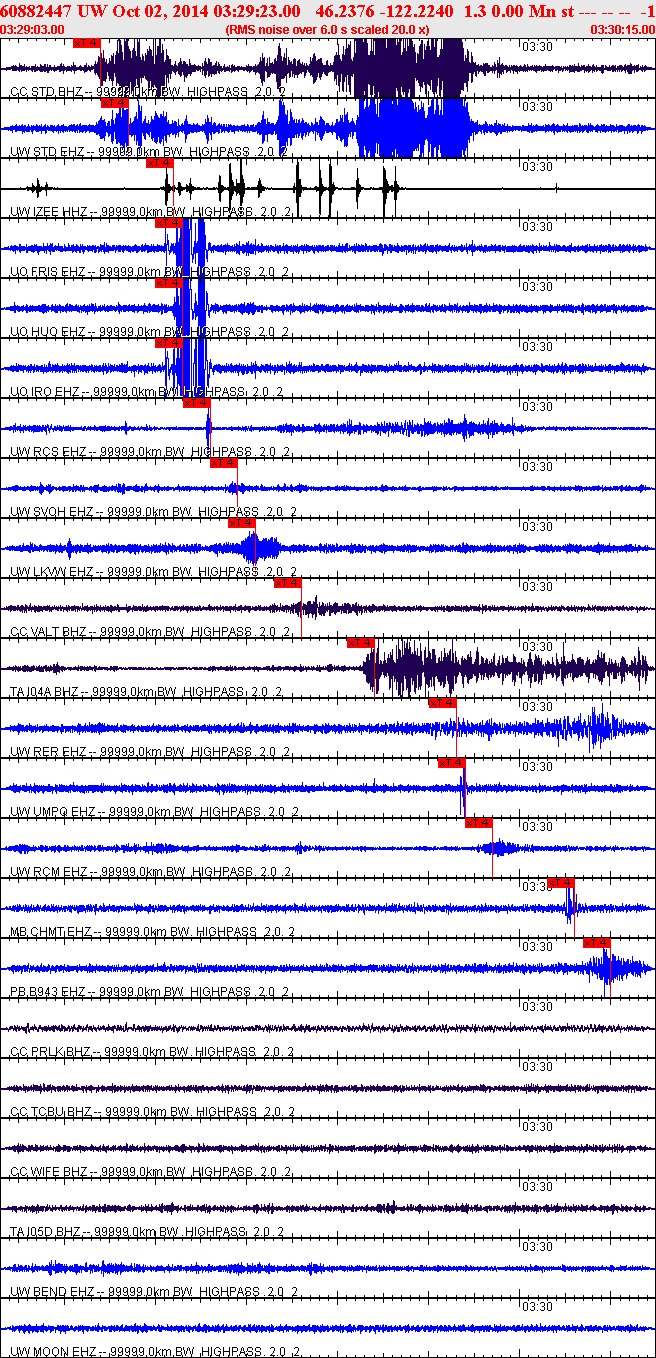Click the end time 03:30:15.00
The image size is (656, 1358).
pos(623,30)
